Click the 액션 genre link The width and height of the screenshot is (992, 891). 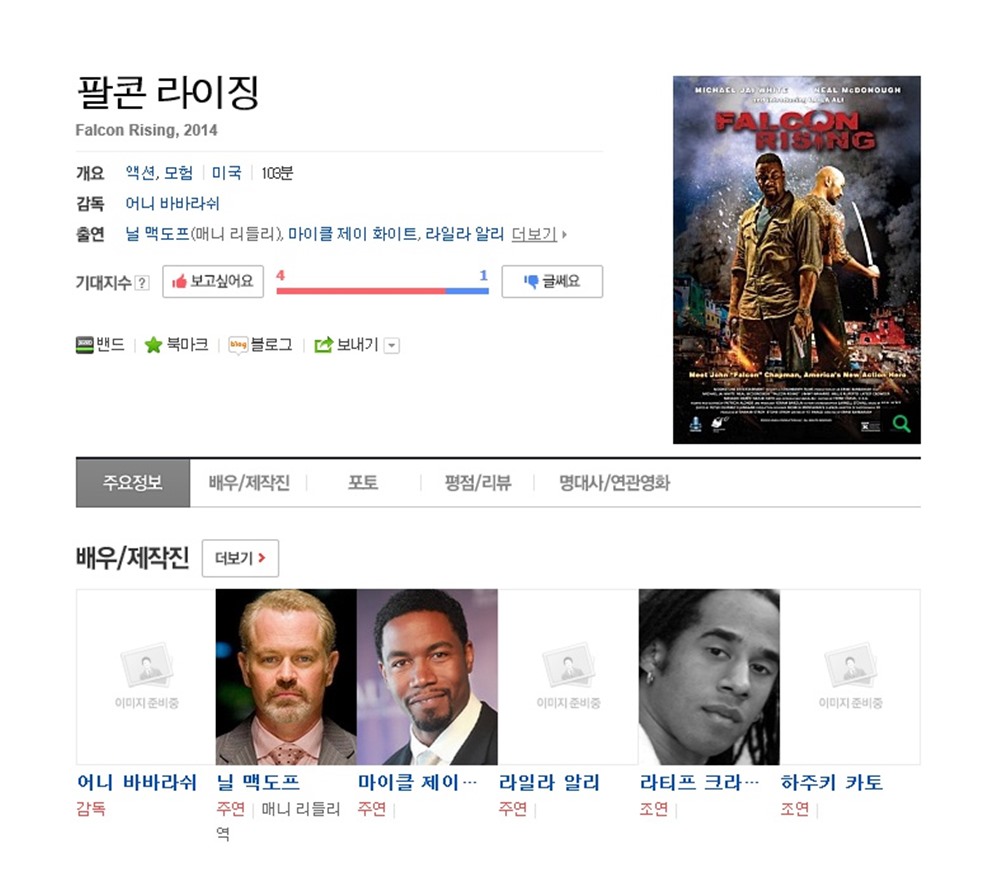point(140,173)
